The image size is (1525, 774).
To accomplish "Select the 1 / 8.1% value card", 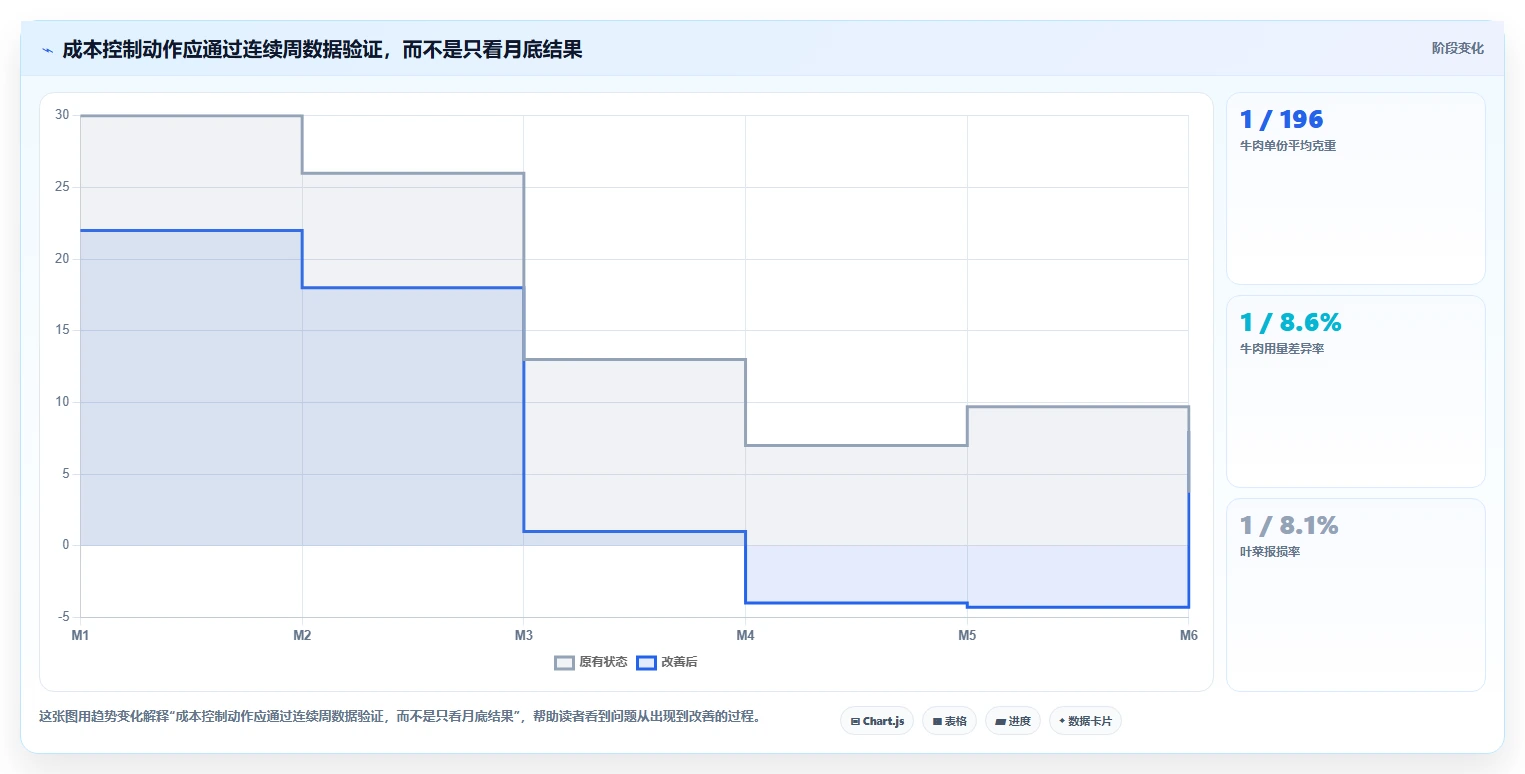I will point(1355,595).
